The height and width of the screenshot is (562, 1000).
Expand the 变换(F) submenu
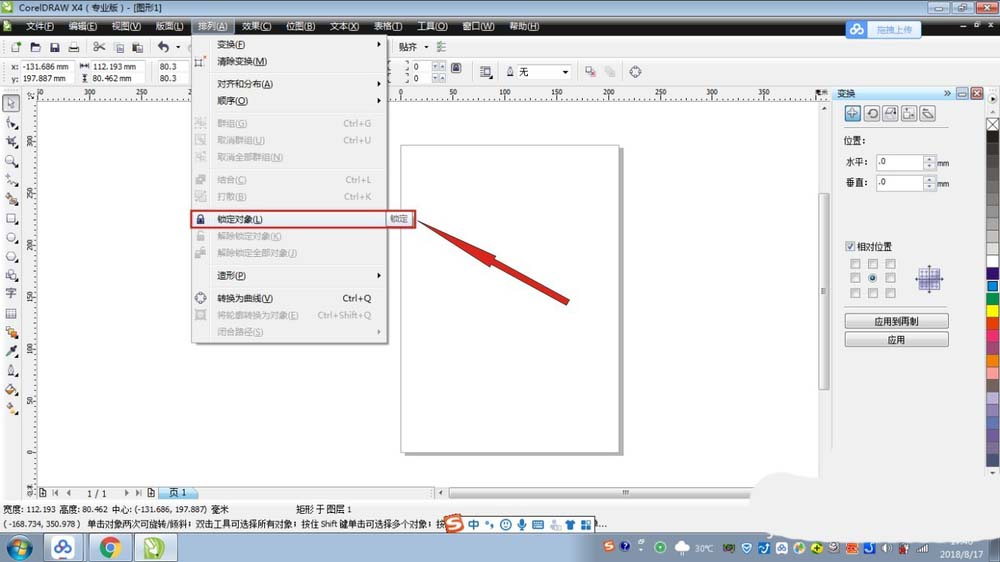[290, 45]
